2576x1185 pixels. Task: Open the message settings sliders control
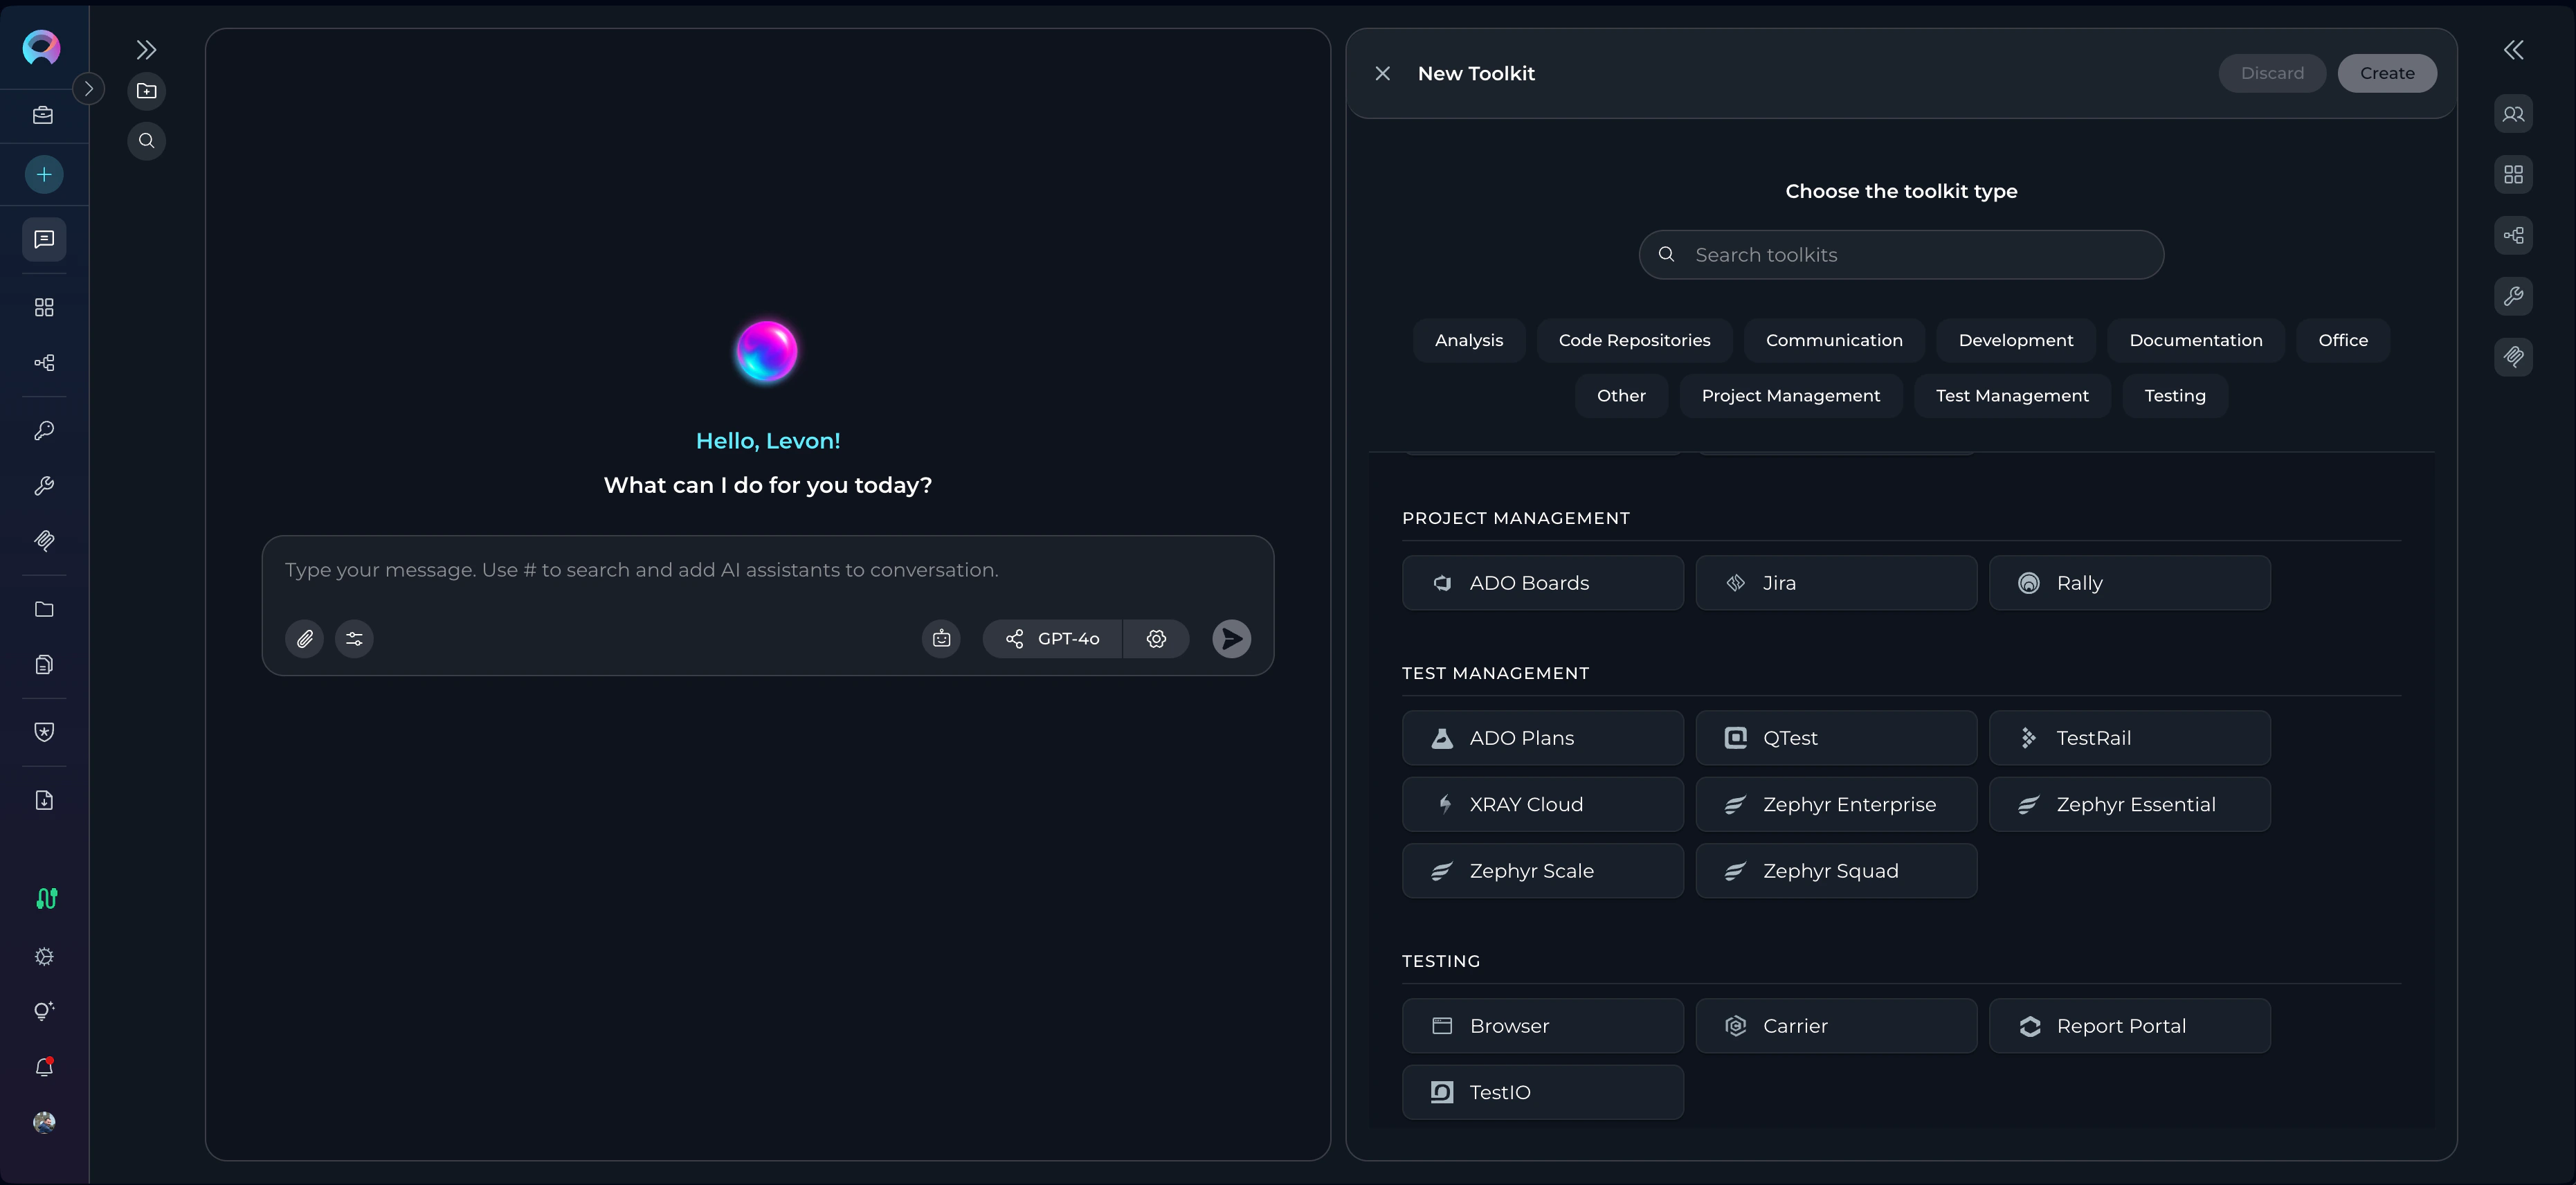pyautogui.click(x=354, y=639)
